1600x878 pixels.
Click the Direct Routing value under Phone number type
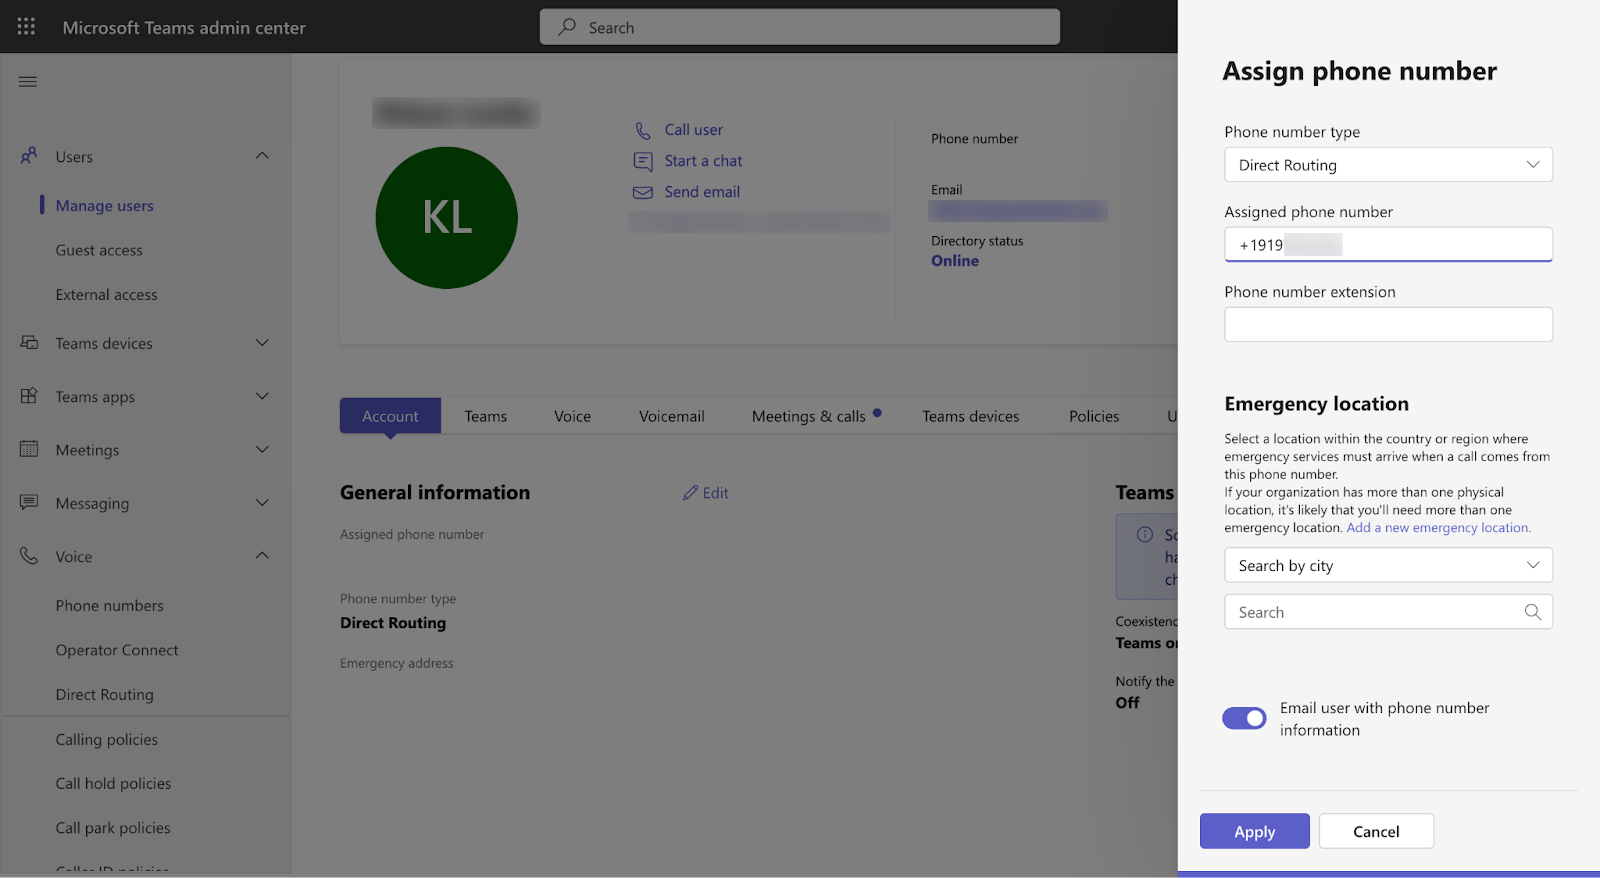393,623
